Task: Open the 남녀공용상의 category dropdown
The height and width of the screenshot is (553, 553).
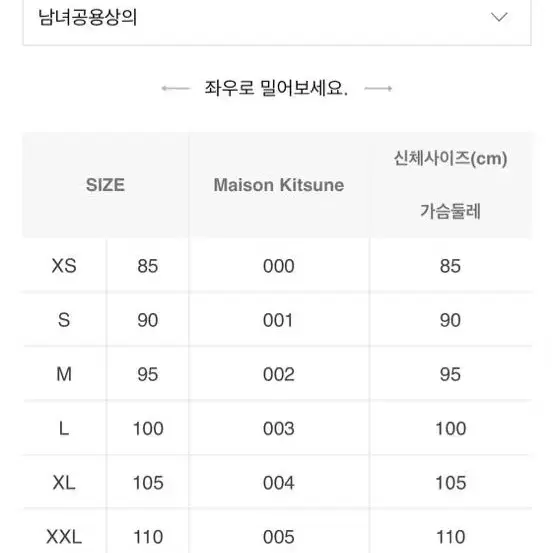Action: coord(277,19)
